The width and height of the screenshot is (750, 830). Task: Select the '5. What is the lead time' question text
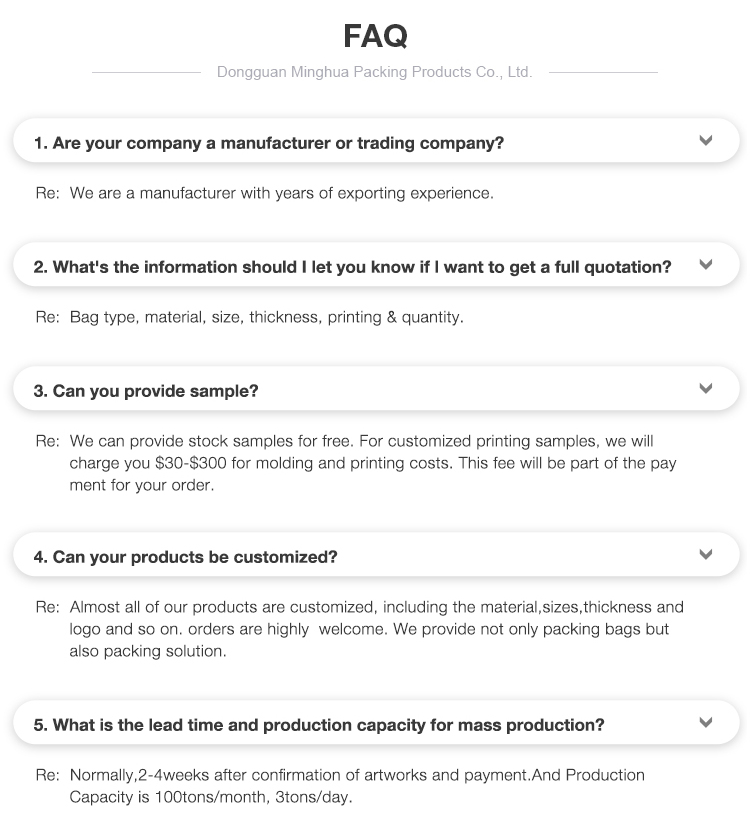[319, 725]
